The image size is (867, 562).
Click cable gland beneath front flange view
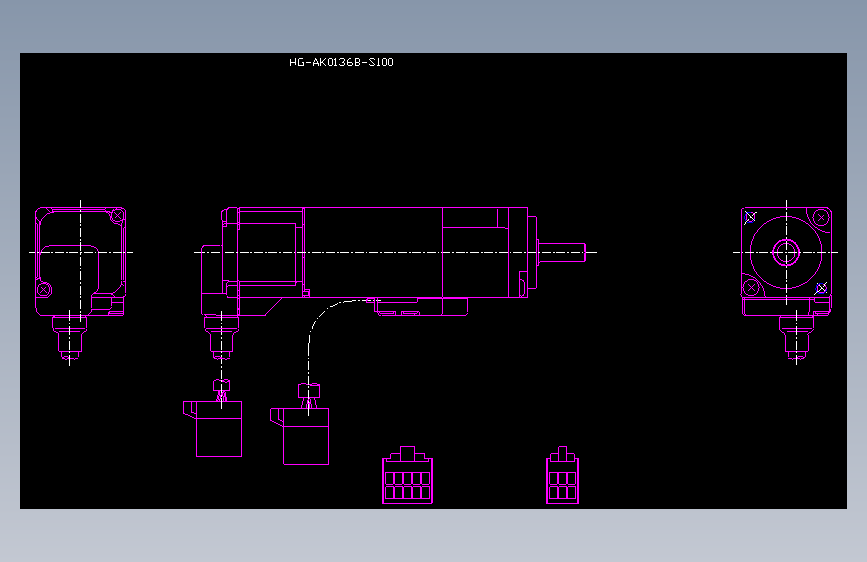click(796, 338)
